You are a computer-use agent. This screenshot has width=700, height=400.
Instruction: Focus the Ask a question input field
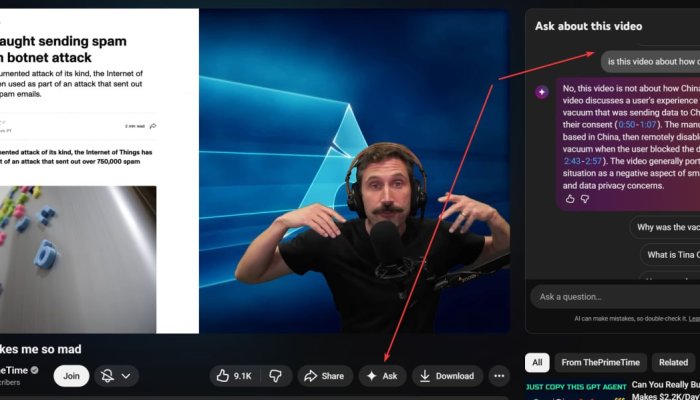pyautogui.click(x=615, y=297)
